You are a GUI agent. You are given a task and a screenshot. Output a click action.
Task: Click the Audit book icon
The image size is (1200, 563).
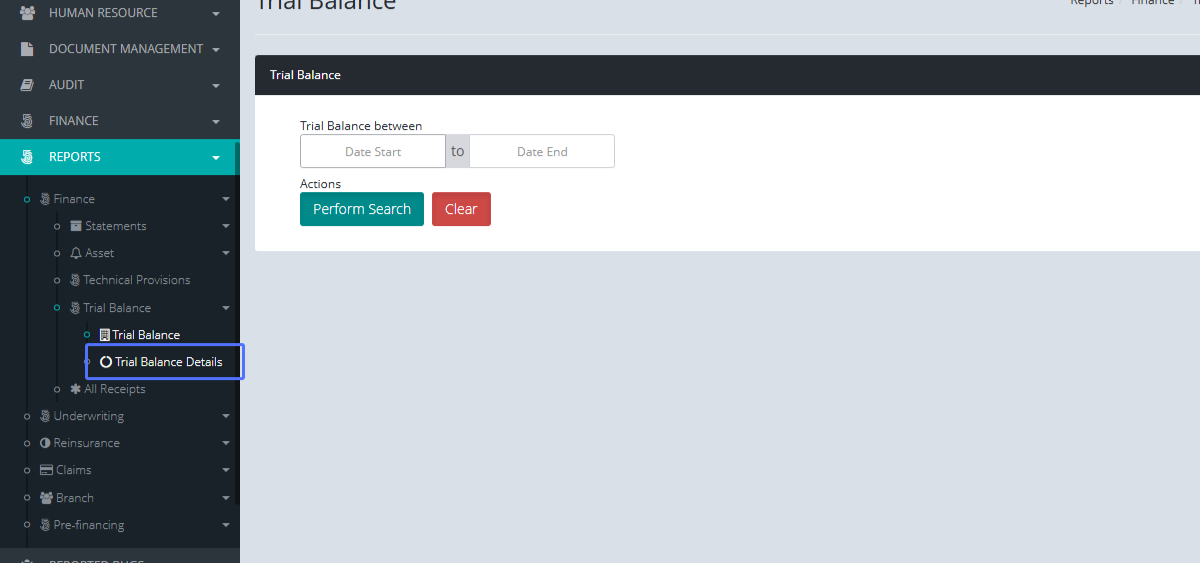tap(27, 85)
